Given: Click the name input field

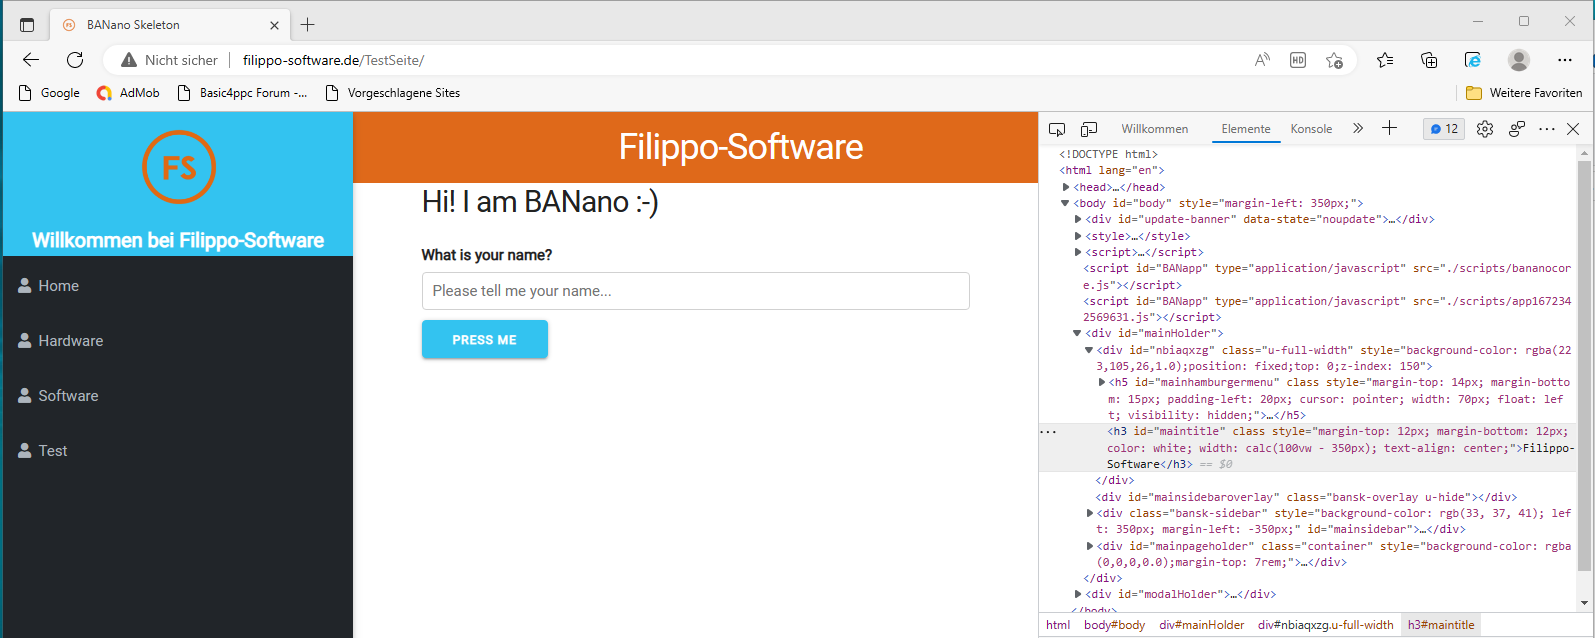Looking at the screenshot, I should coord(695,291).
